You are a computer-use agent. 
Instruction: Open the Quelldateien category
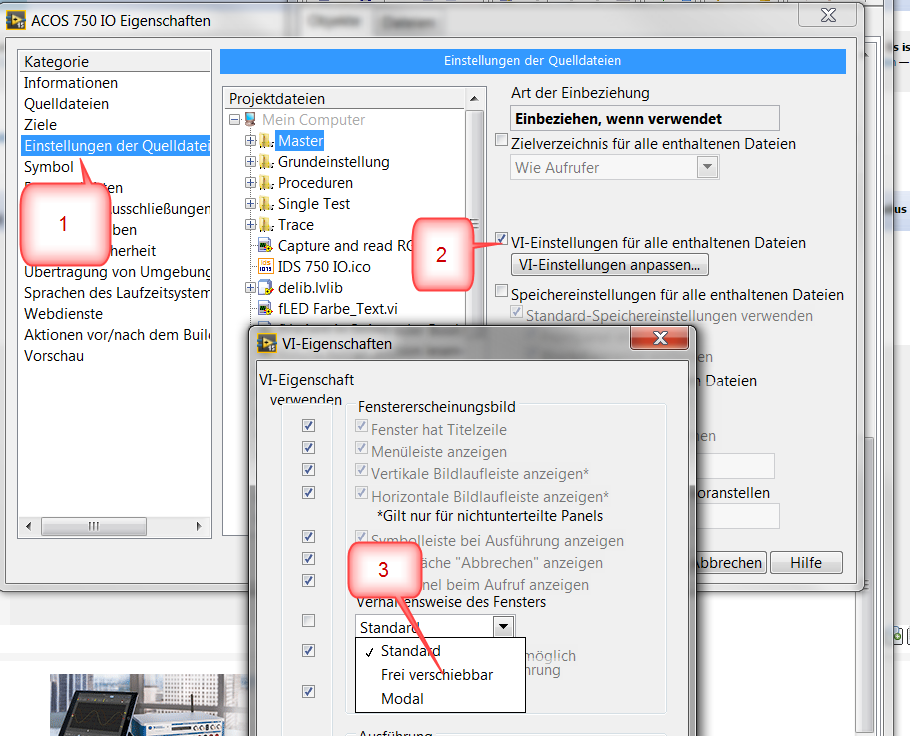(66, 104)
